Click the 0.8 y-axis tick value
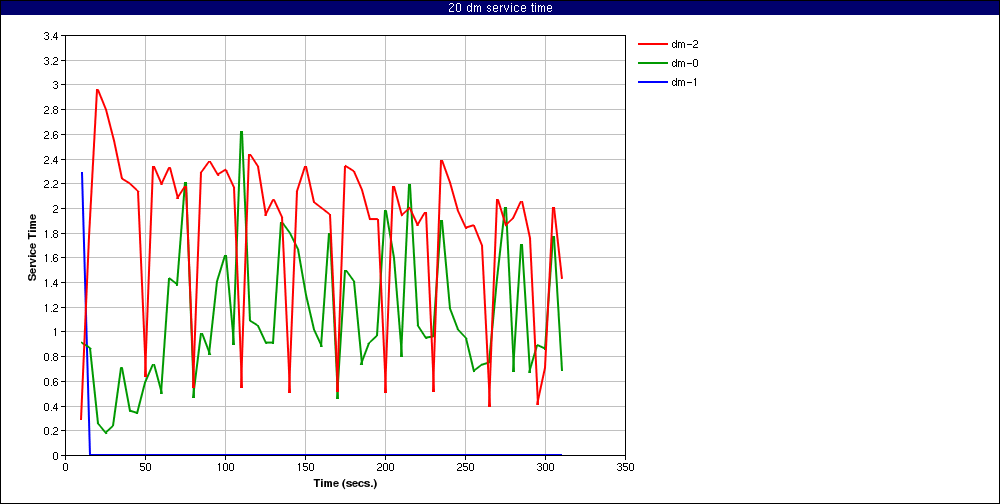 51,357
